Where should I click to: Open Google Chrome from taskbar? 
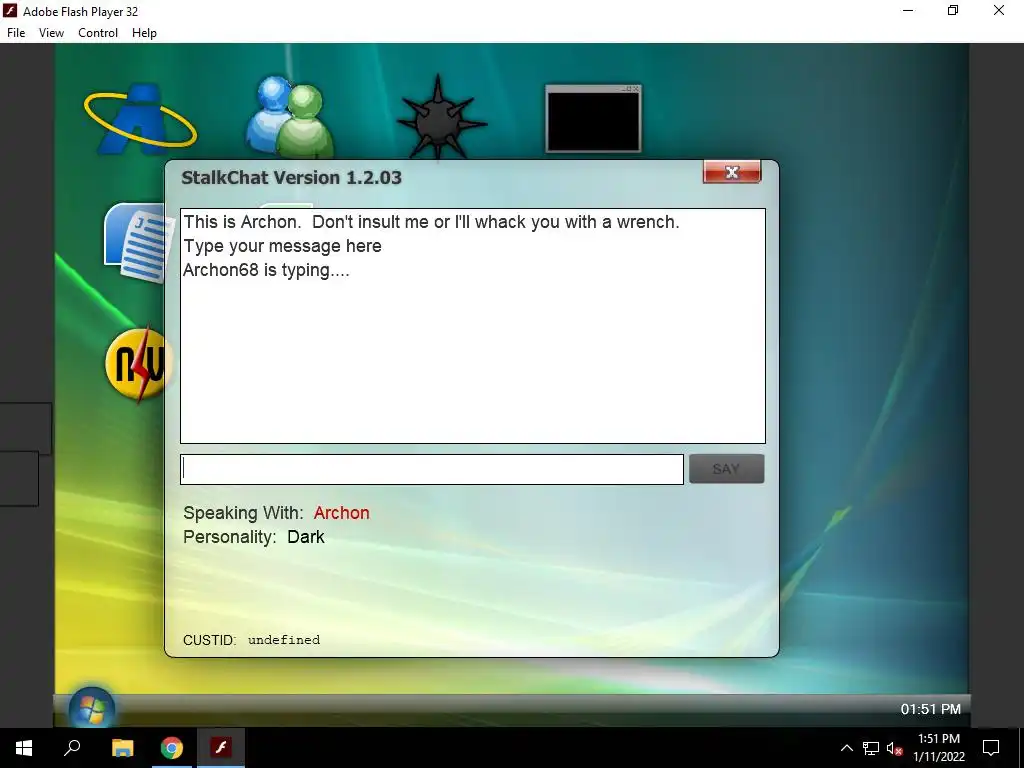coord(172,748)
